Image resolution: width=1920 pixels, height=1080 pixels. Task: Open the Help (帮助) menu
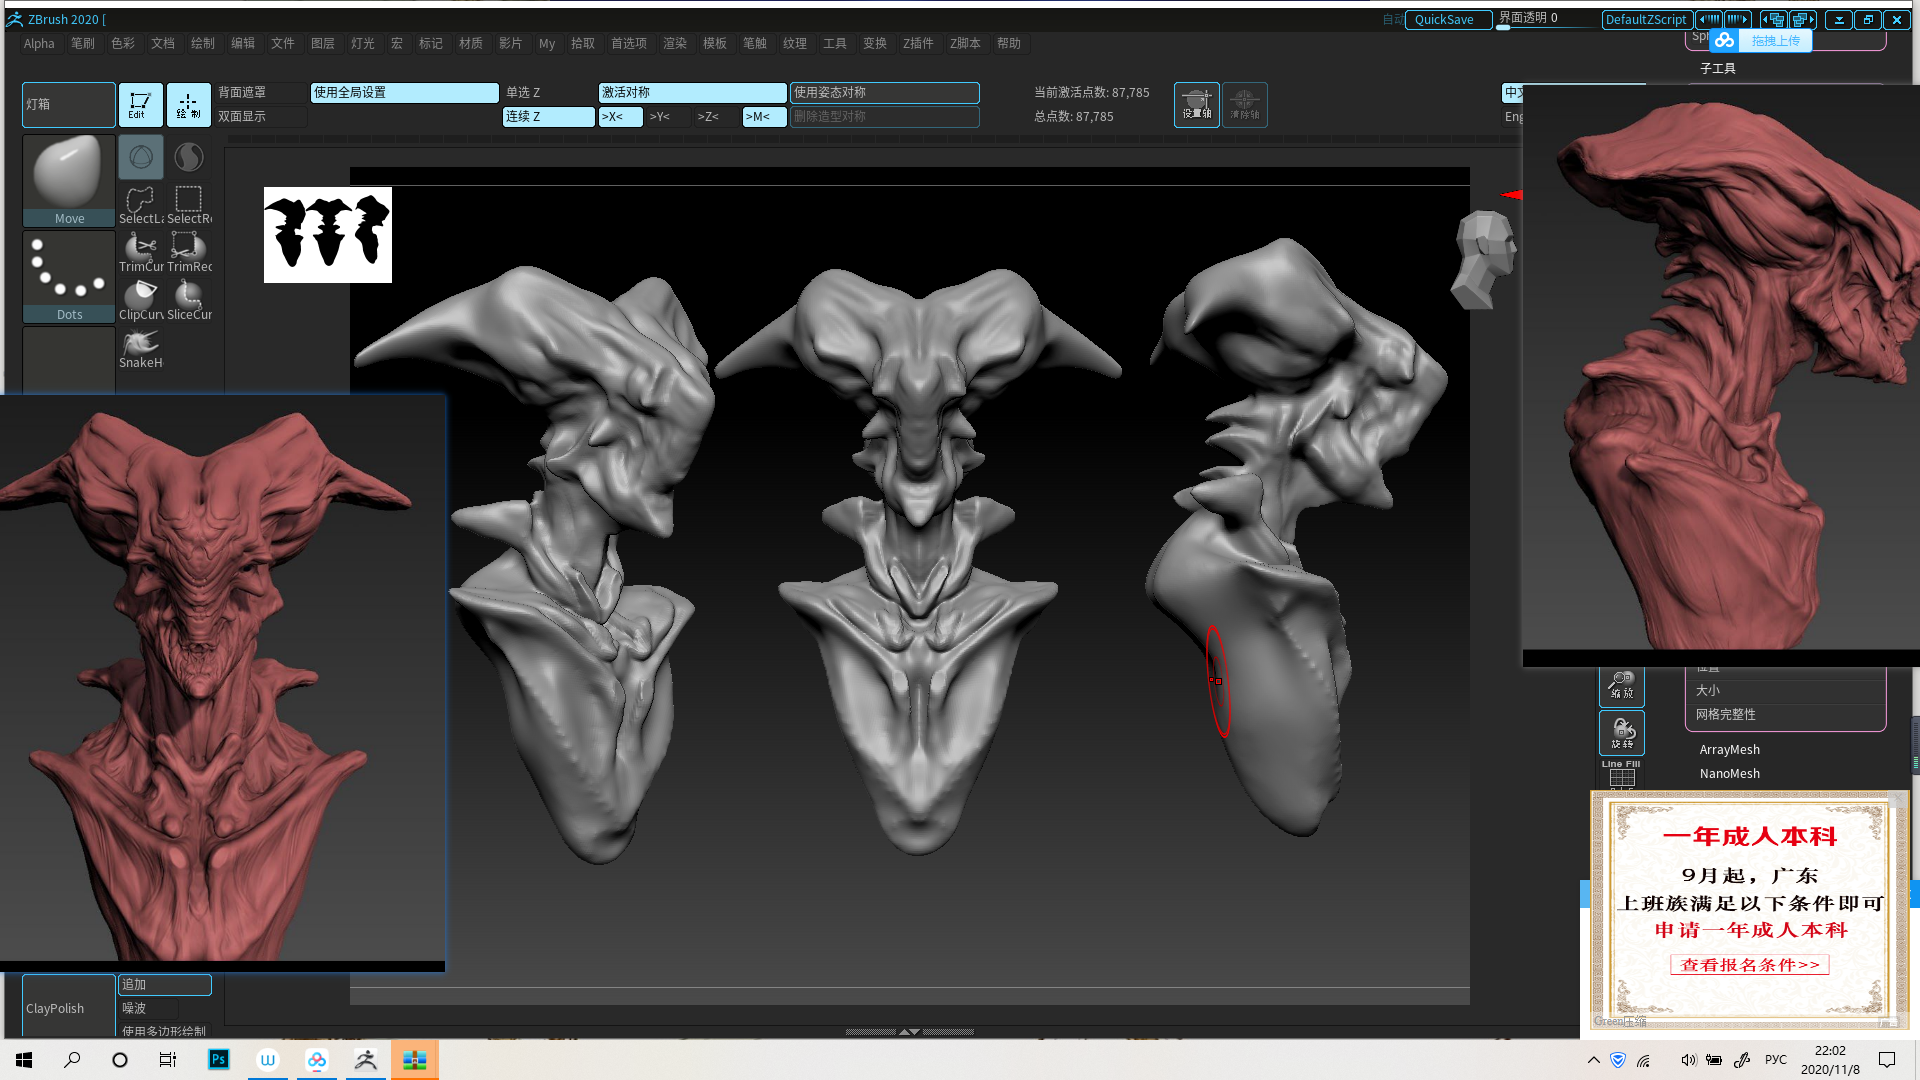1009,43
